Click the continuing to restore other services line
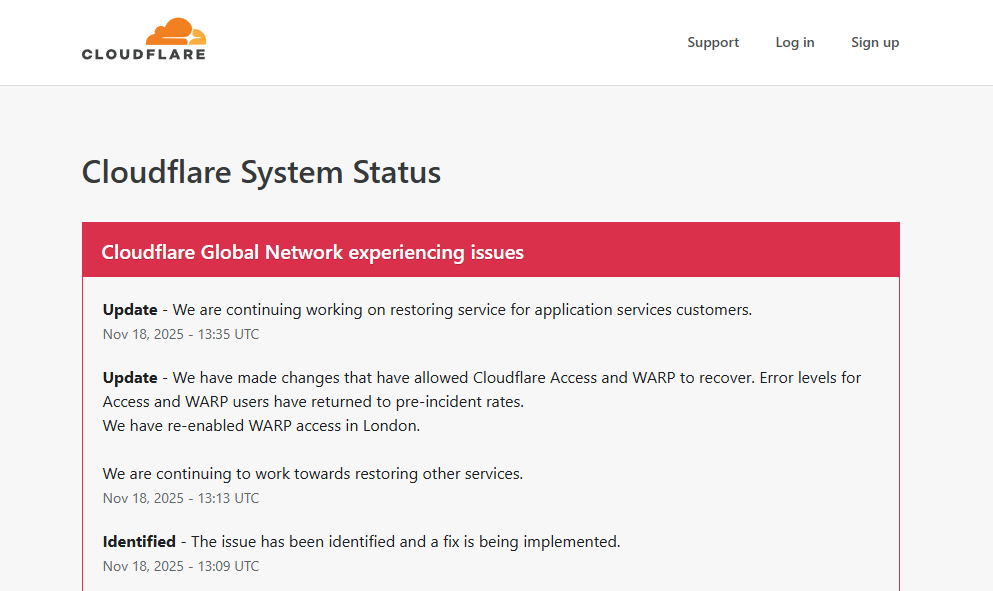The image size is (993, 591). (313, 474)
